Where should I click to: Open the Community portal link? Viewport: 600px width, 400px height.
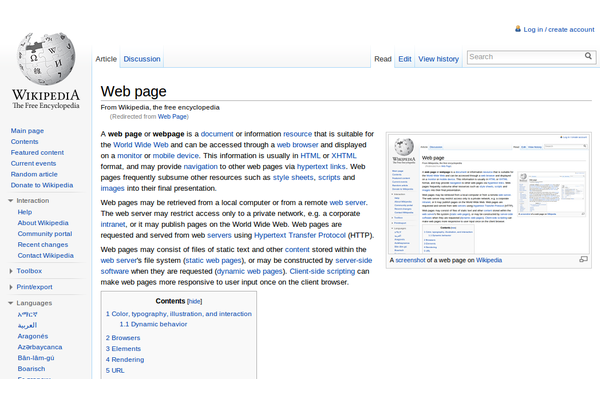45,233
